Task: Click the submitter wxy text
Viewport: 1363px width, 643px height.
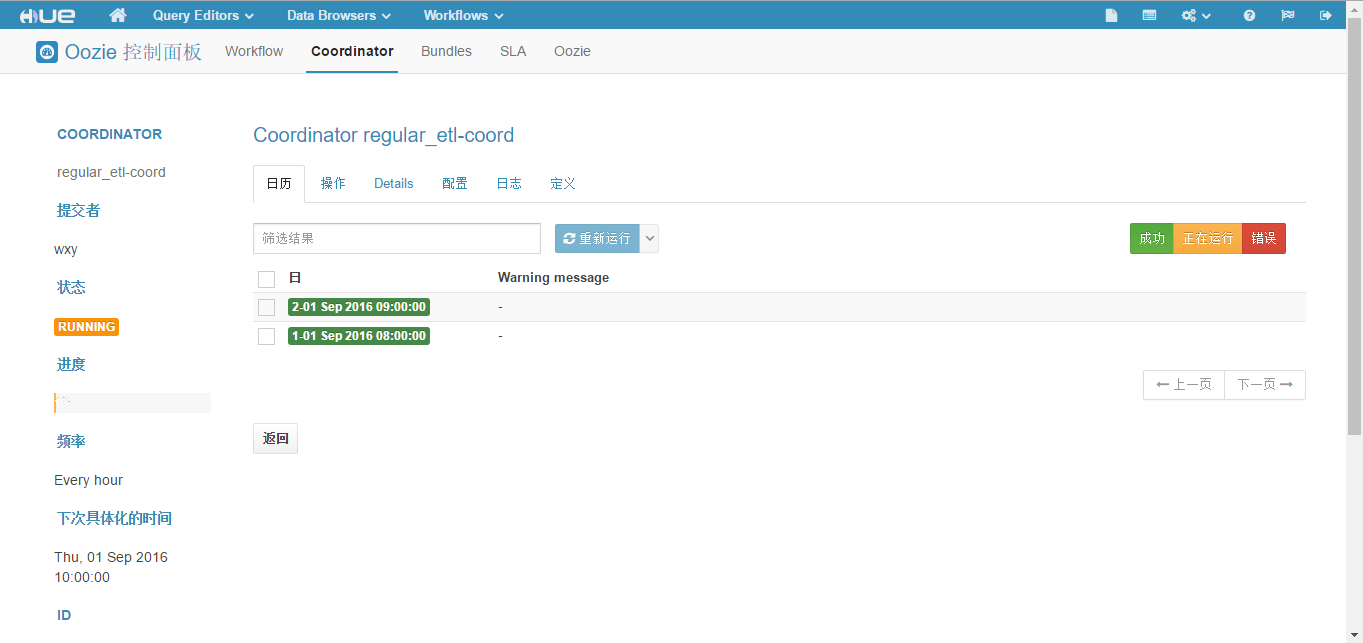Action: coord(66,249)
